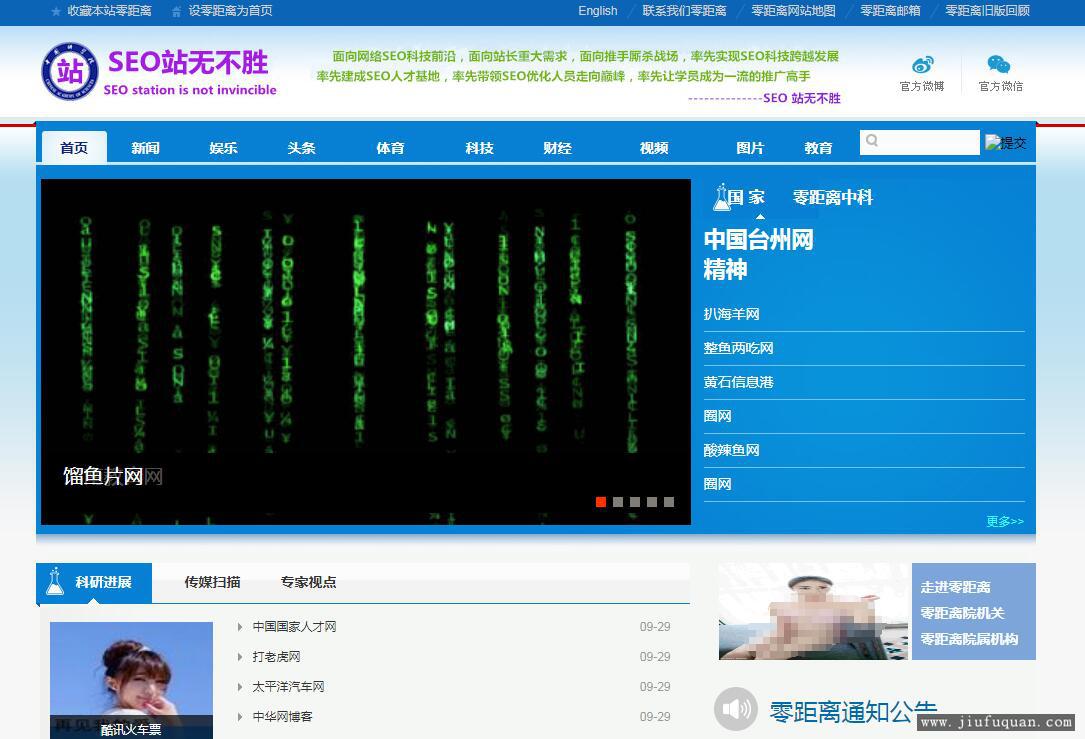Open the 黄石信息港 list link
This screenshot has width=1085, height=739.
click(x=738, y=382)
